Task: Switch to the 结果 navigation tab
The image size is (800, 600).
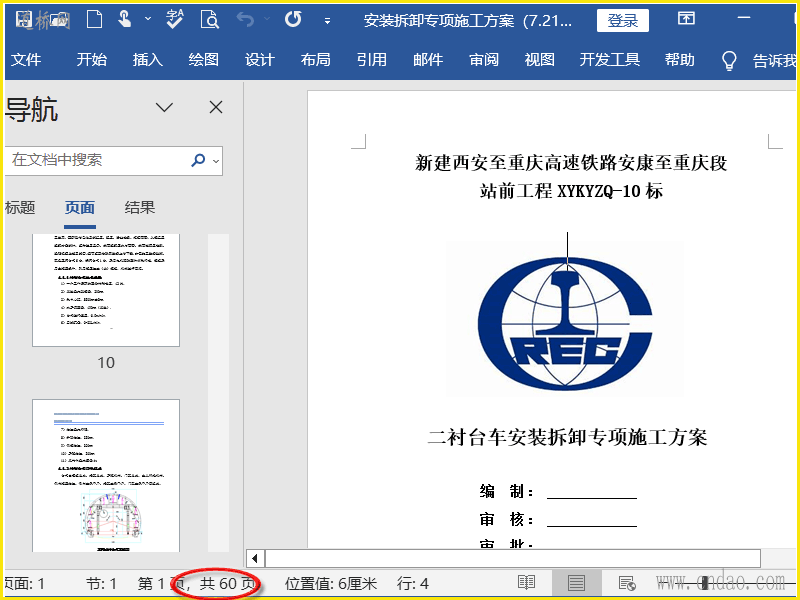Action: click(140, 208)
